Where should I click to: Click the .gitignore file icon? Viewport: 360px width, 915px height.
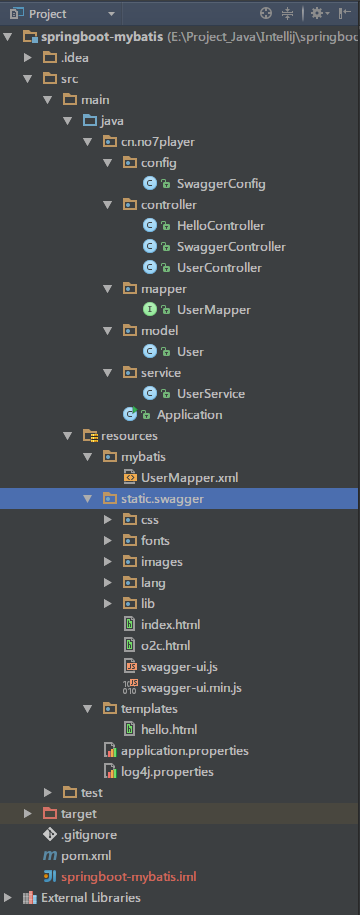(x=50, y=834)
